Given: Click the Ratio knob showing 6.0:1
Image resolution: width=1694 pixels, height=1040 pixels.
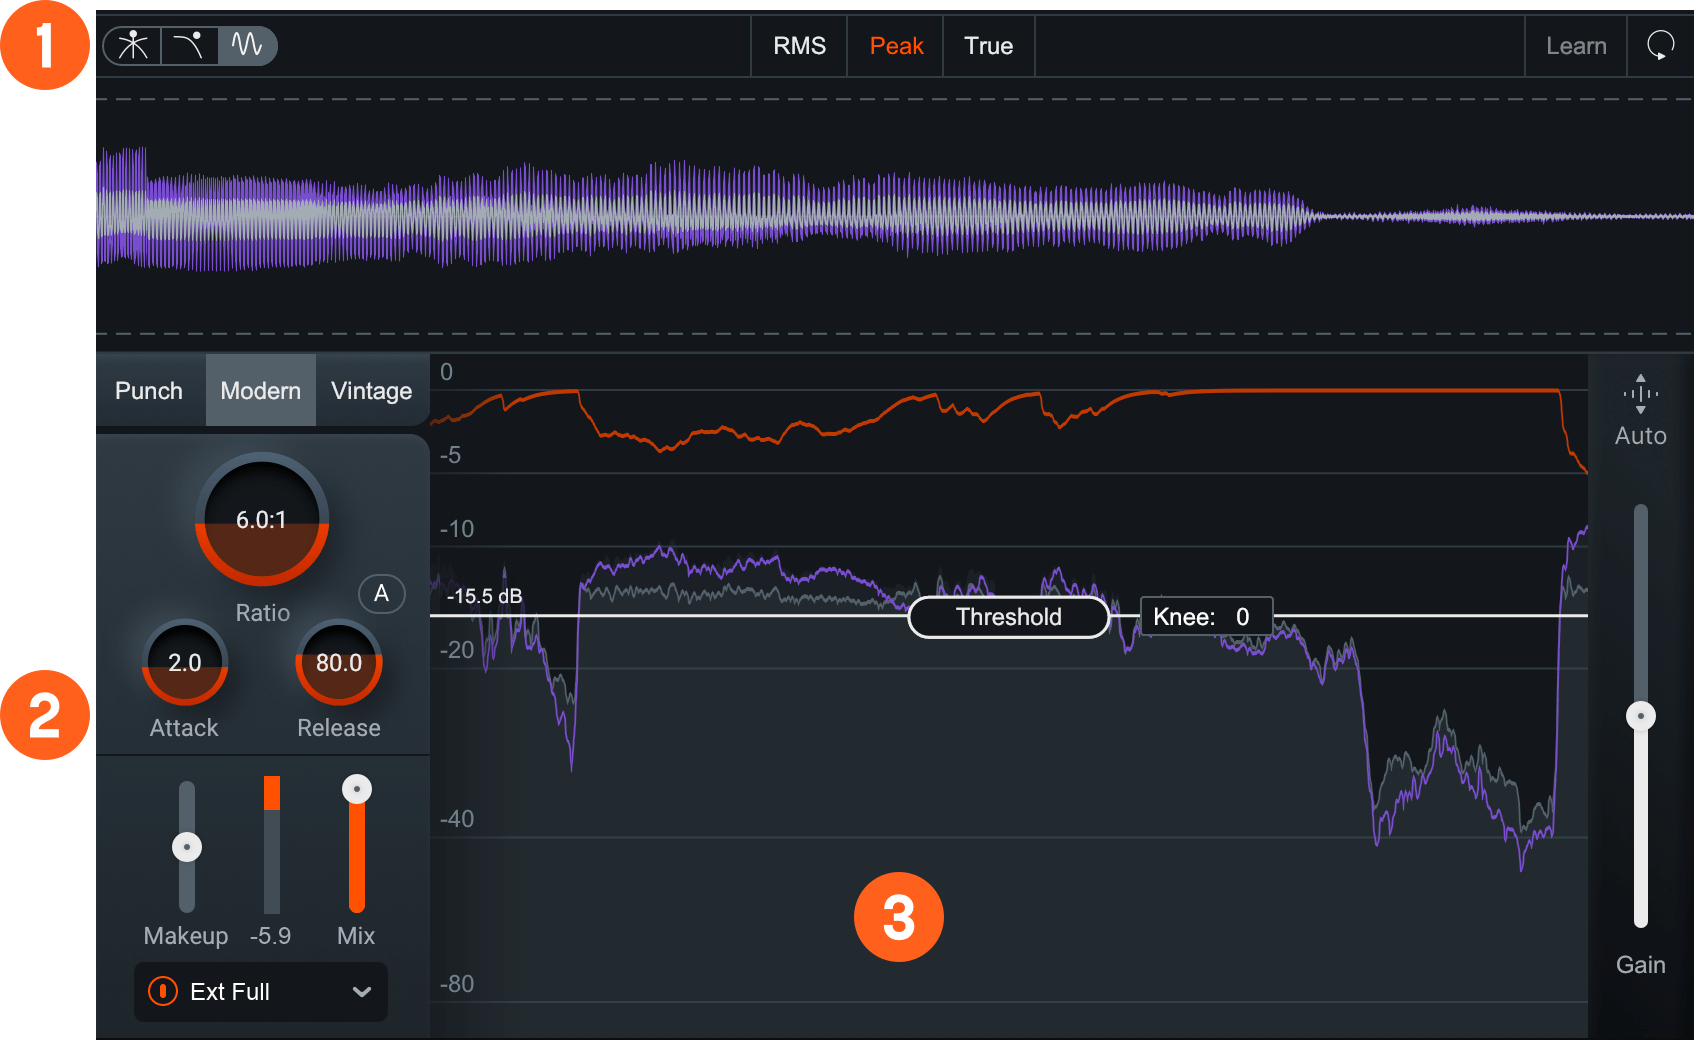Looking at the screenshot, I should click(x=261, y=518).
